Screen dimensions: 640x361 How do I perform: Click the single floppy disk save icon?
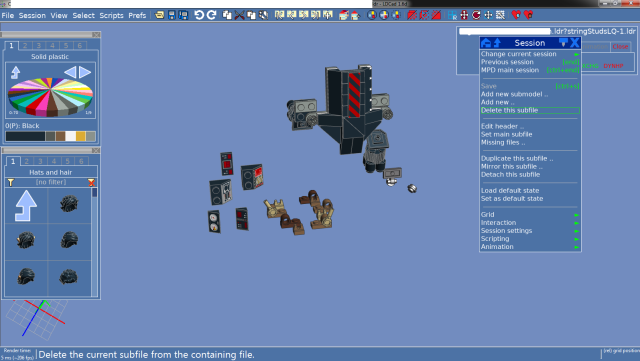172,16
